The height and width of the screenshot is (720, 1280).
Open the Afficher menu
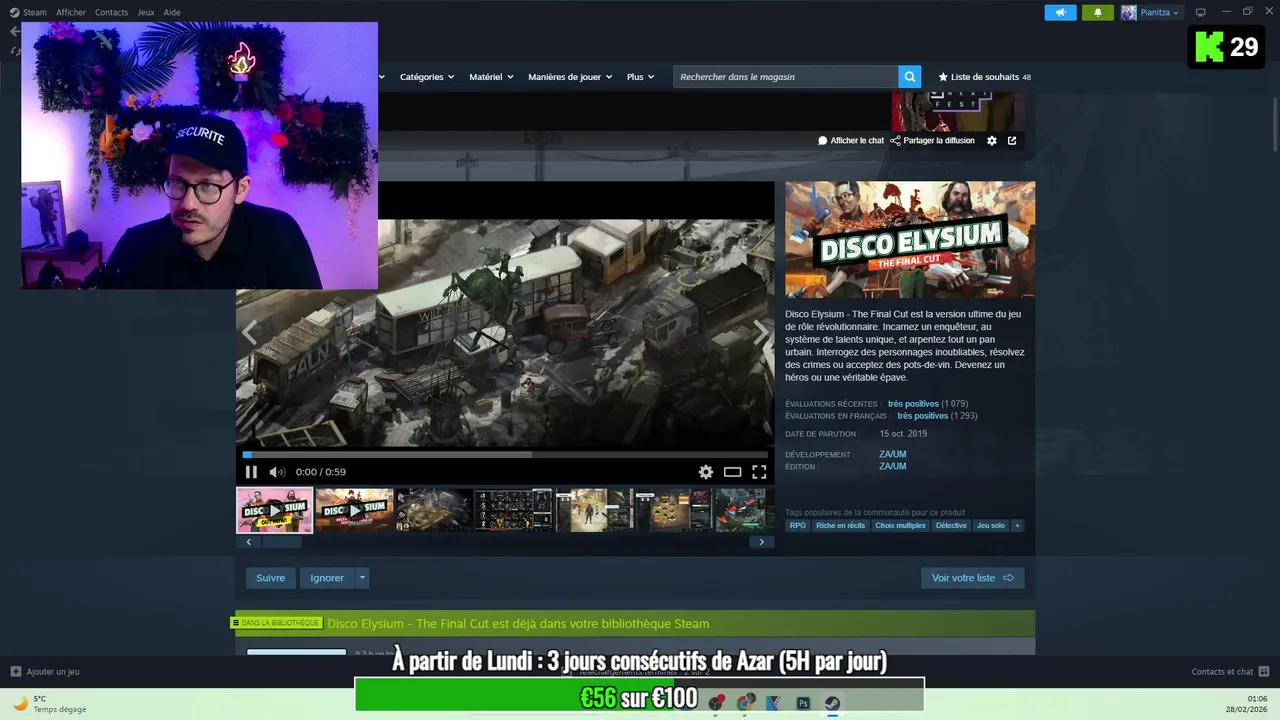tap(71, 12)
